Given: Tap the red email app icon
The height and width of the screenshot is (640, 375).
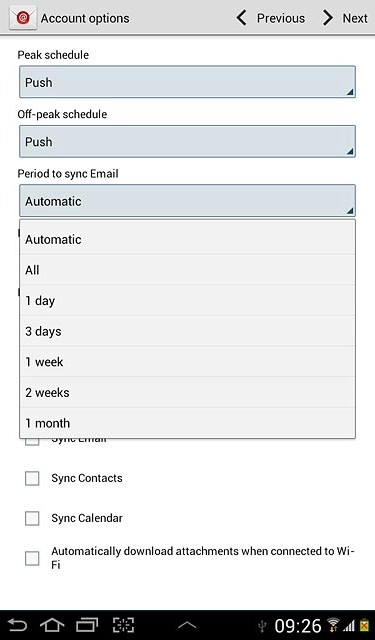Looking at the screenshot, I should [23, 18].
